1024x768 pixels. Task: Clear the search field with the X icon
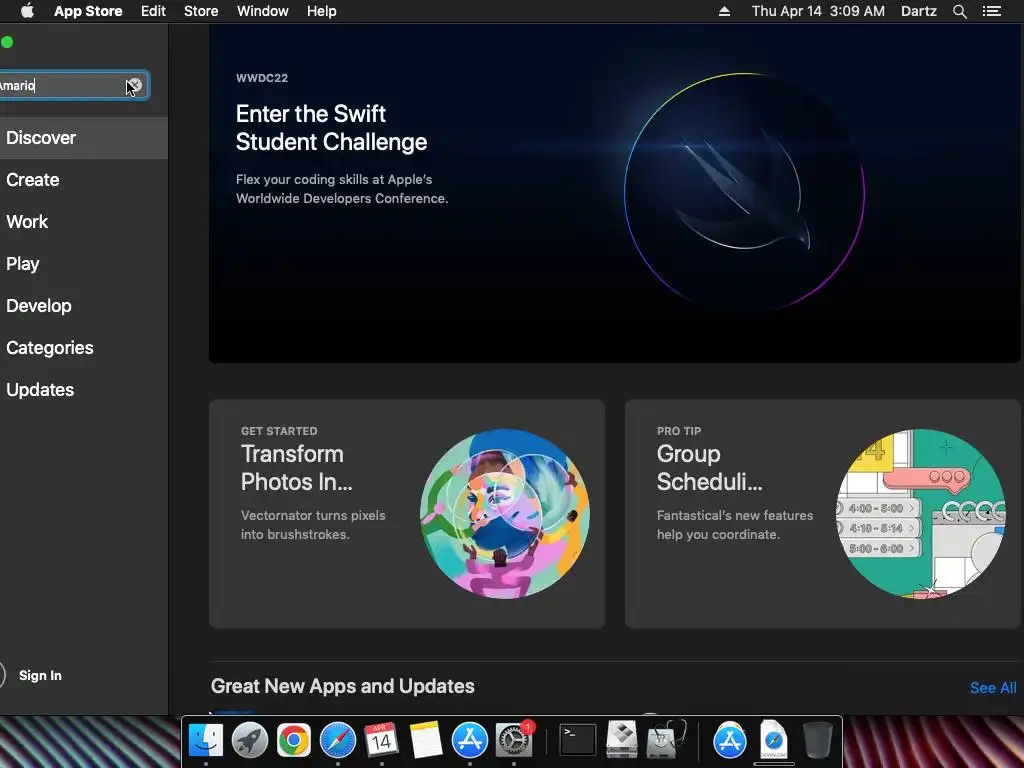pyautogui.click(x=135, y=85)
